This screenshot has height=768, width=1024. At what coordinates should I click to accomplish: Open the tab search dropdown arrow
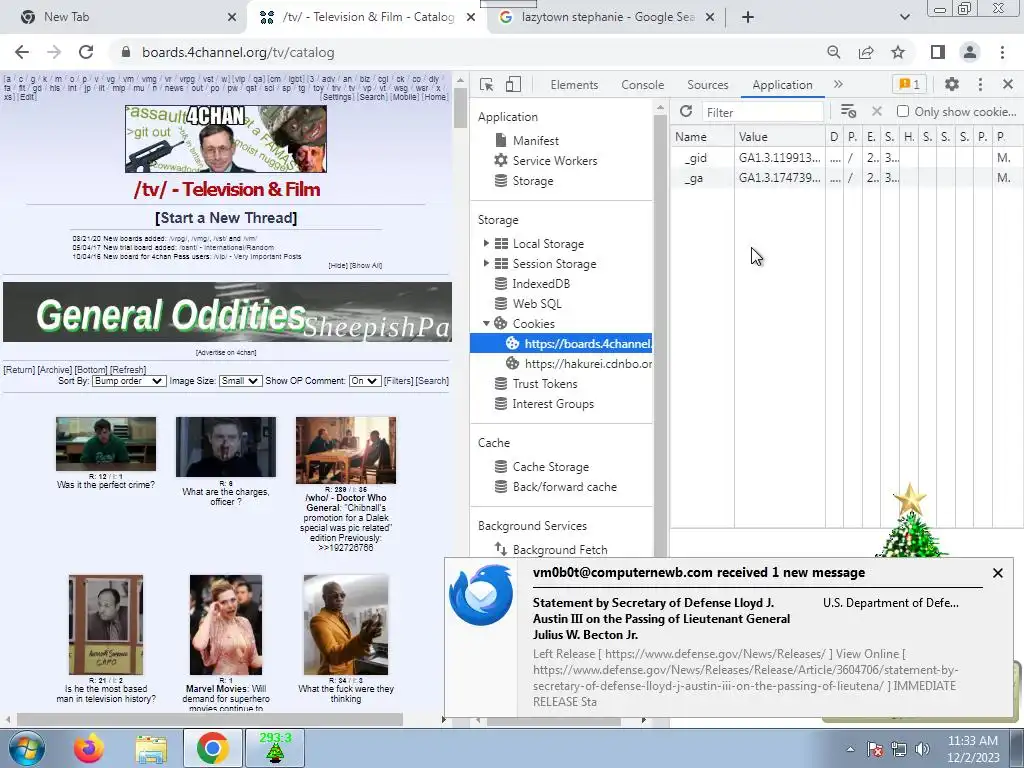(x=904, y=18)
